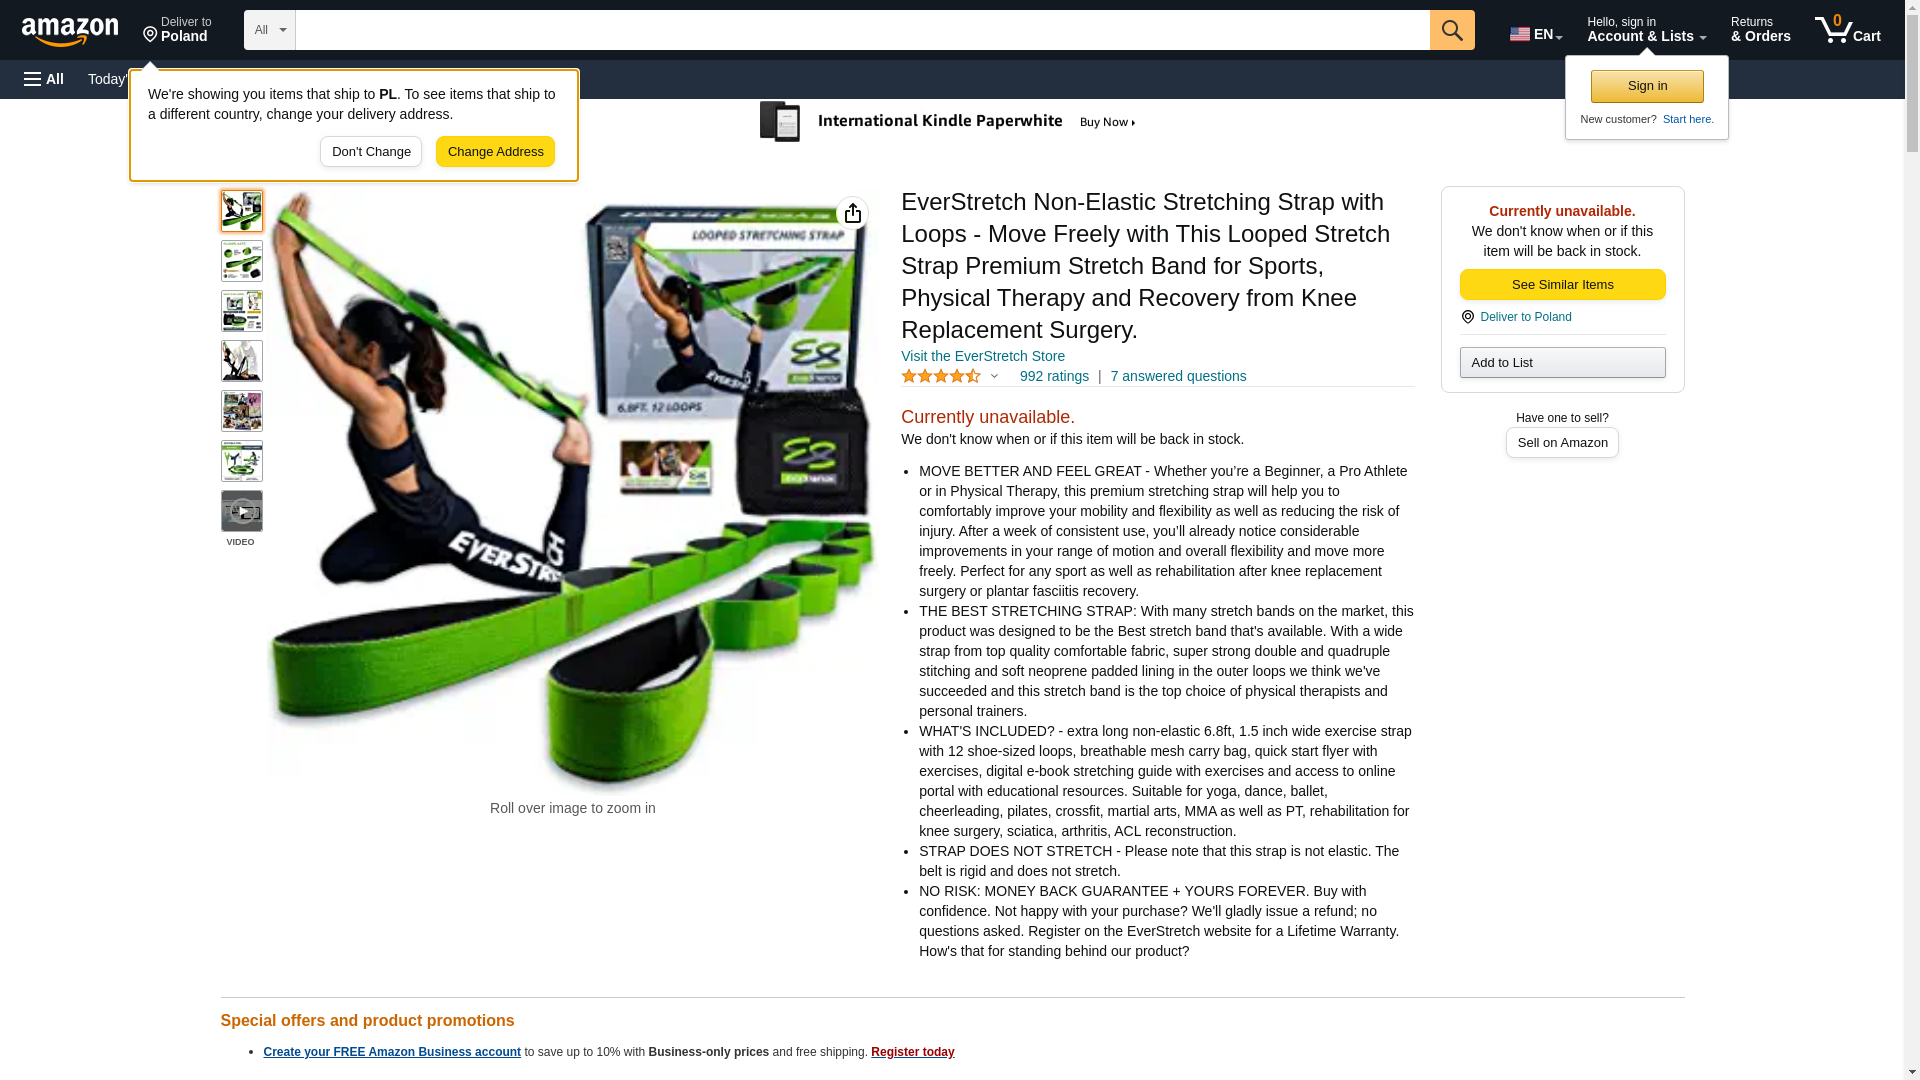
Task: Click Don't Change button
Action: pos(371,152)
